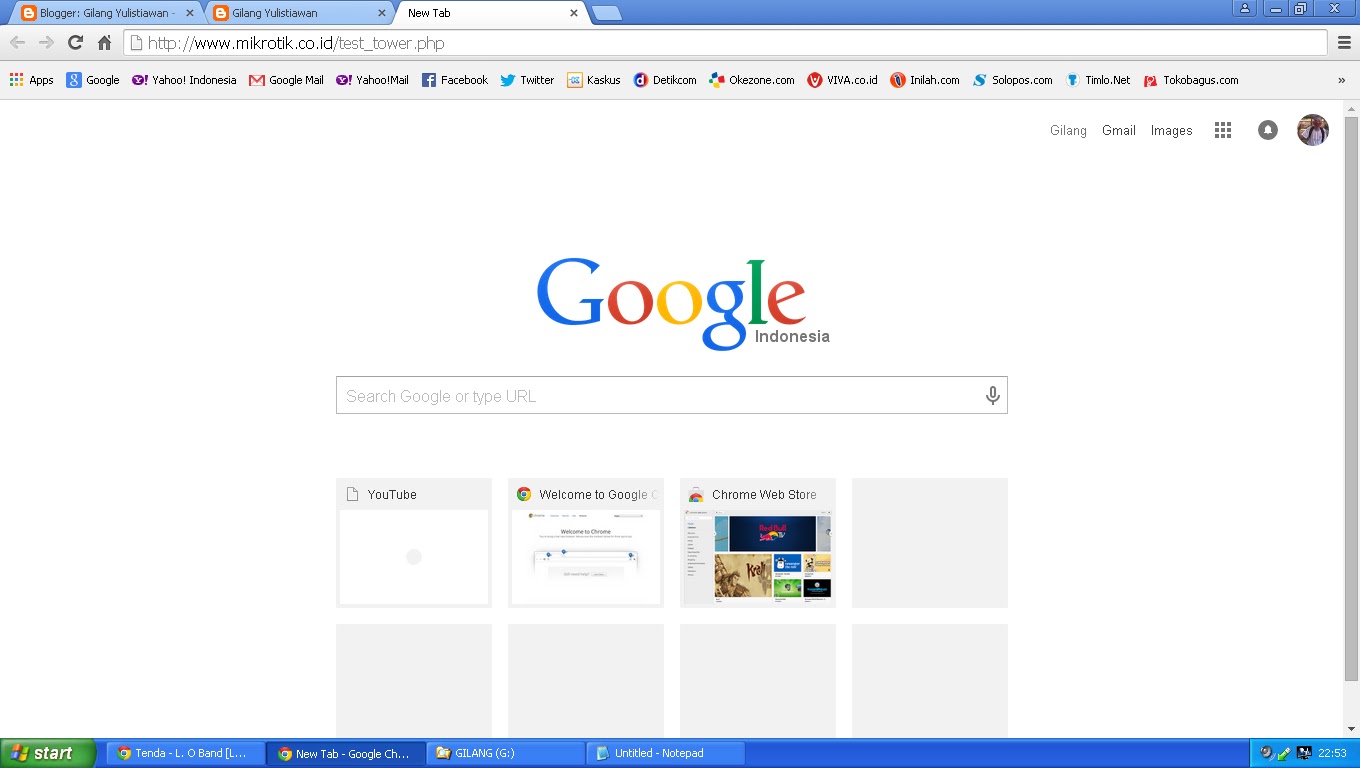1360x768 pixels.
Task: Switch to Untitled - Notepad in taskbar
Action: click(666, 753)
